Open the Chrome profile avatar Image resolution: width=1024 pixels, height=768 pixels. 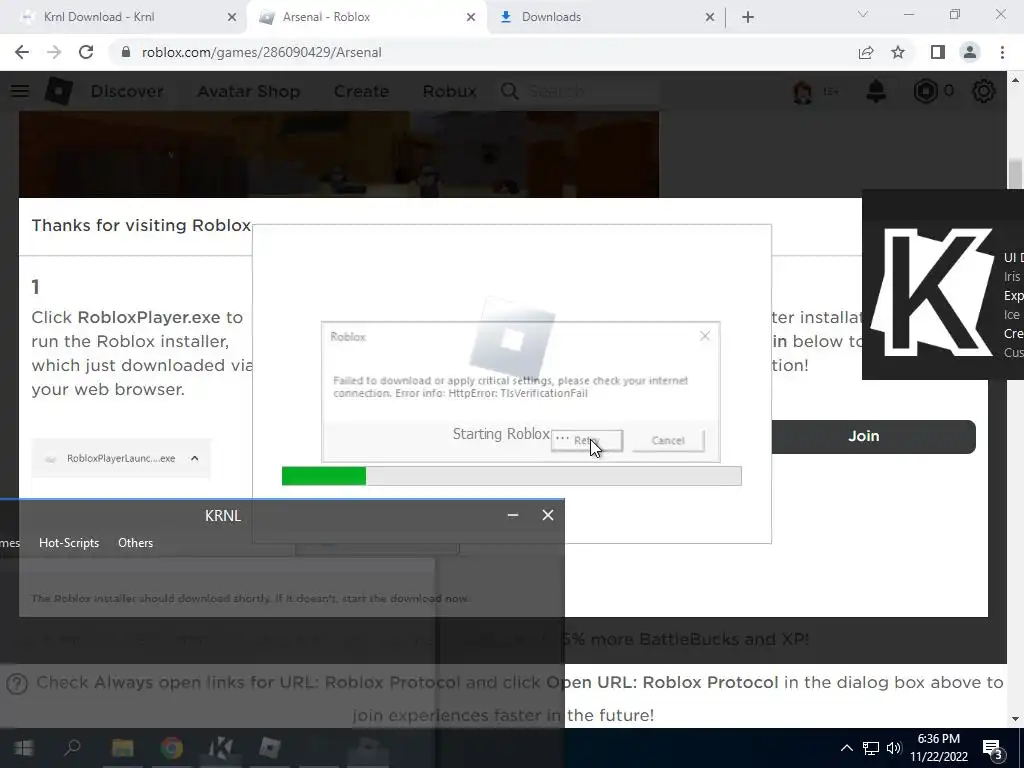[970, 52]
